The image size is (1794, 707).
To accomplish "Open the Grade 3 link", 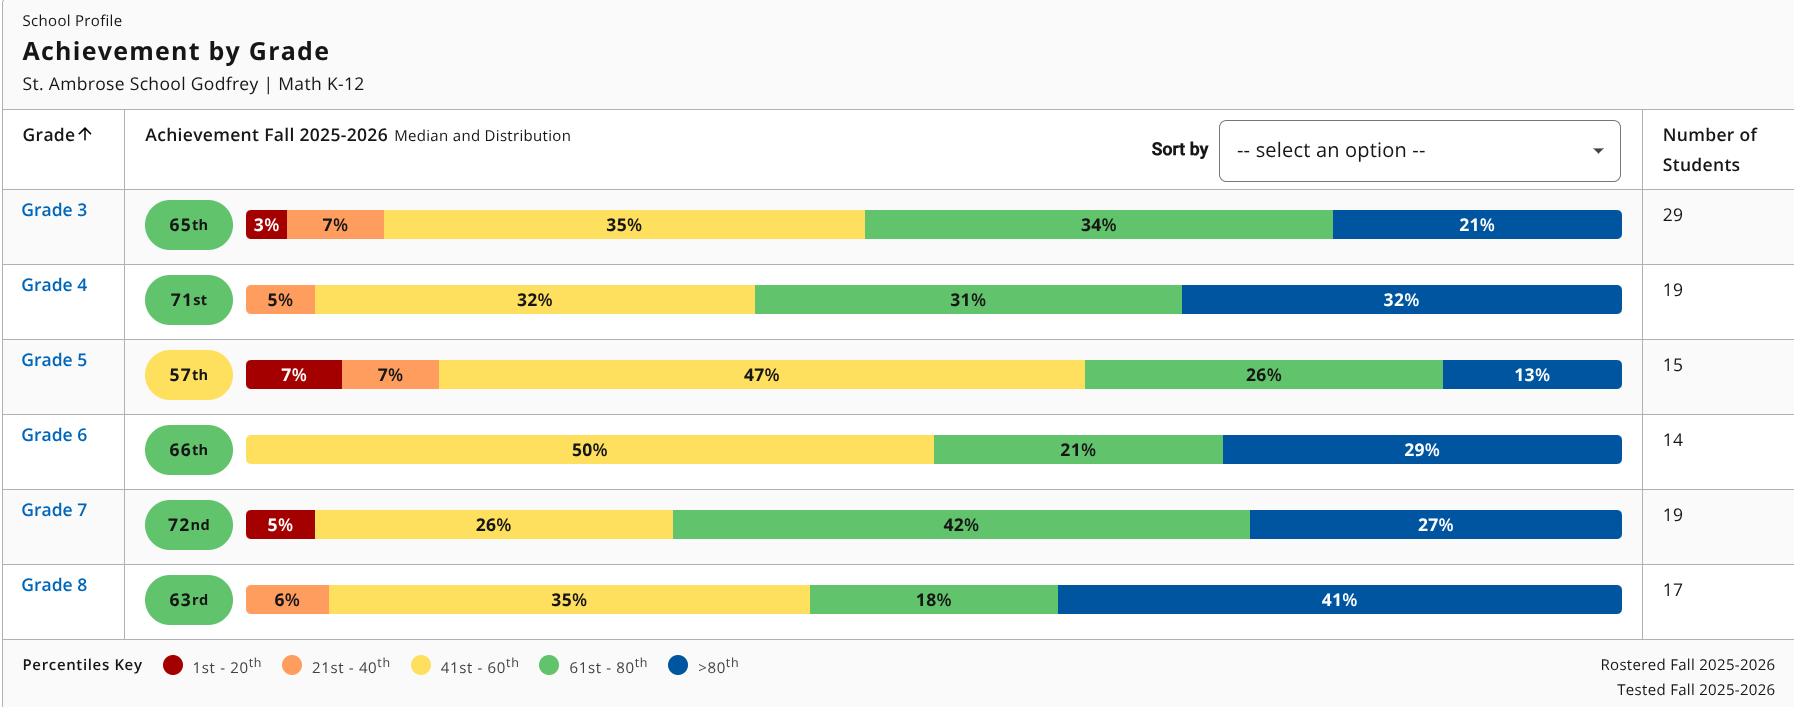I will 54,210.
